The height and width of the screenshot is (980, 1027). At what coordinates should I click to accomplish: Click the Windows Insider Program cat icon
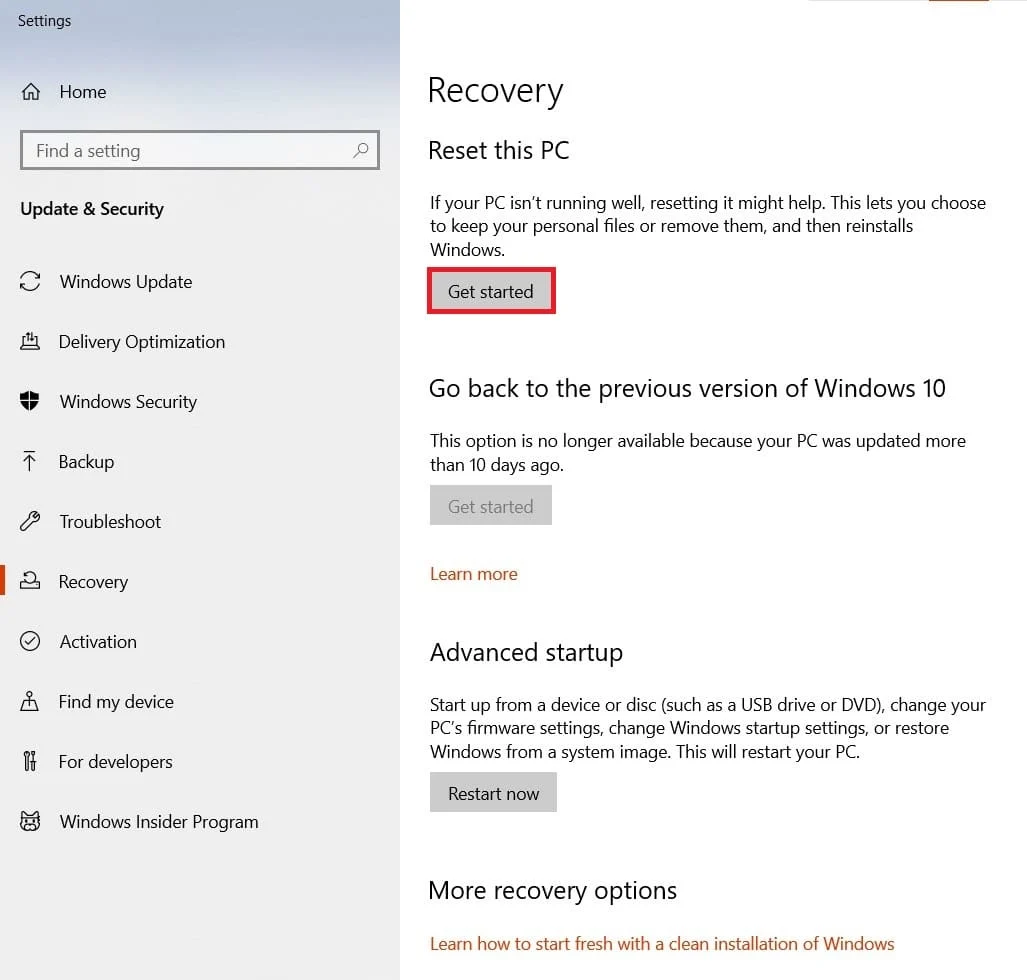pyautogui.click(x=30, y=822)
